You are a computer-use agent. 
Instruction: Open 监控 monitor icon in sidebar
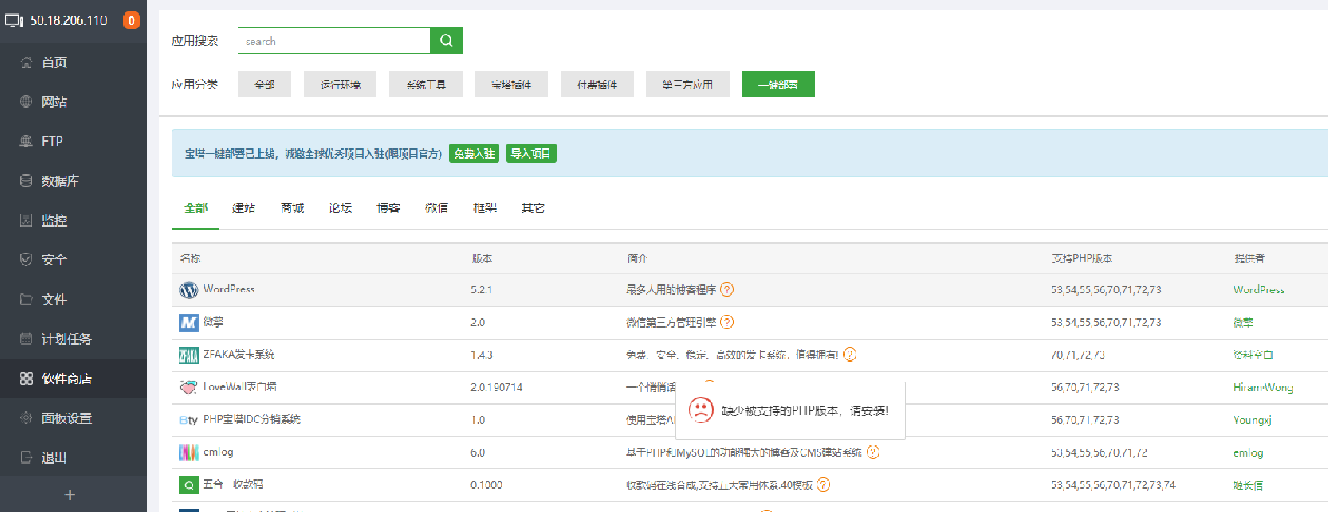(x=26, y=220)
